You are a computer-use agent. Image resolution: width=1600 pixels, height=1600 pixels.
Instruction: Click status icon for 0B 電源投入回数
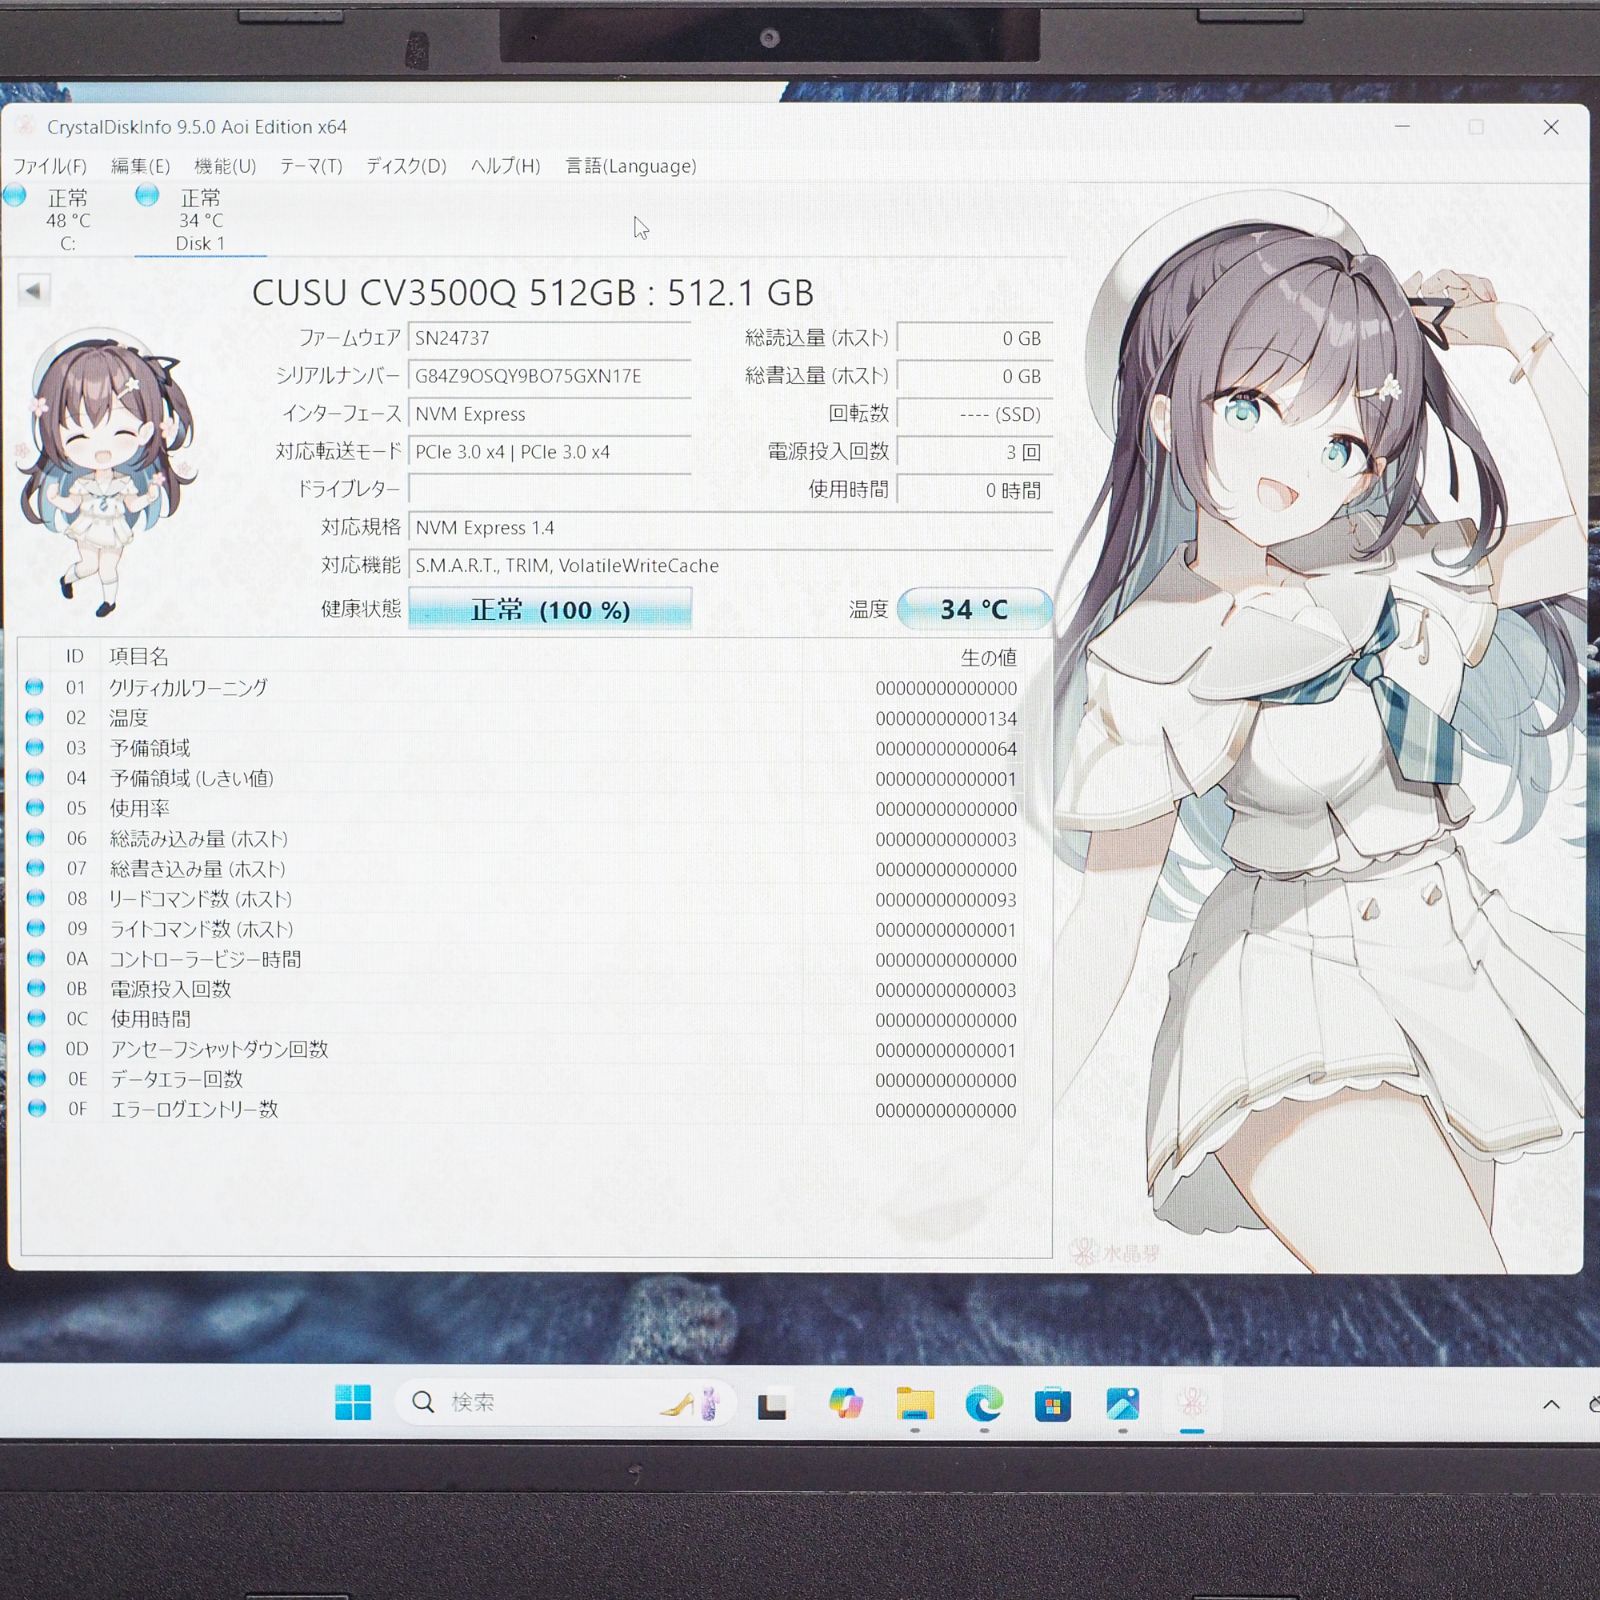tap(36, 988)
